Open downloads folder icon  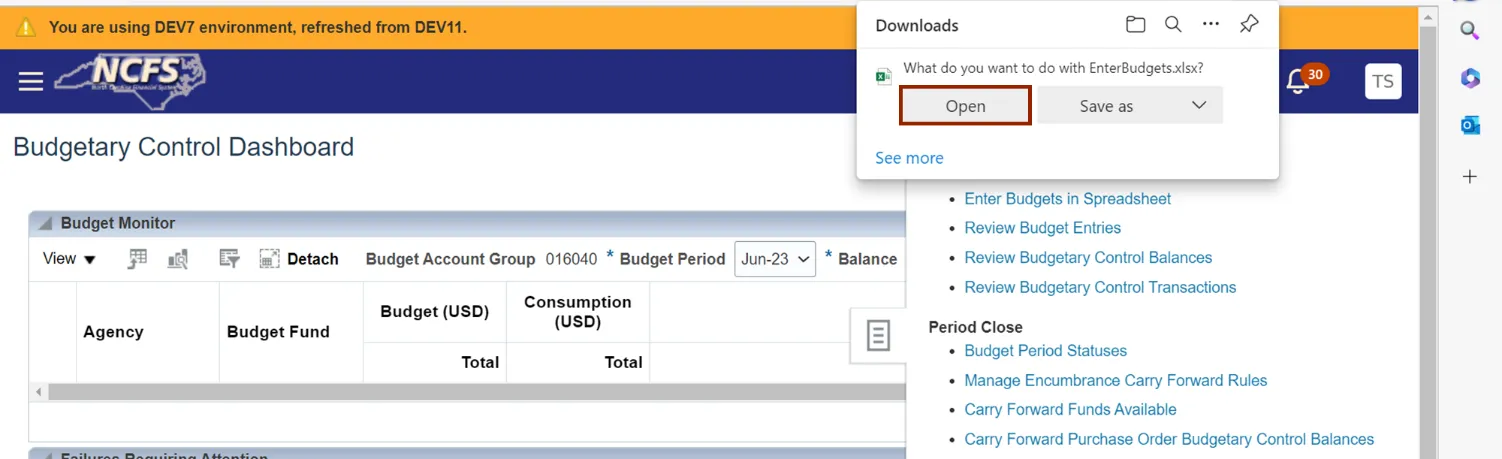click(1135, 25)
